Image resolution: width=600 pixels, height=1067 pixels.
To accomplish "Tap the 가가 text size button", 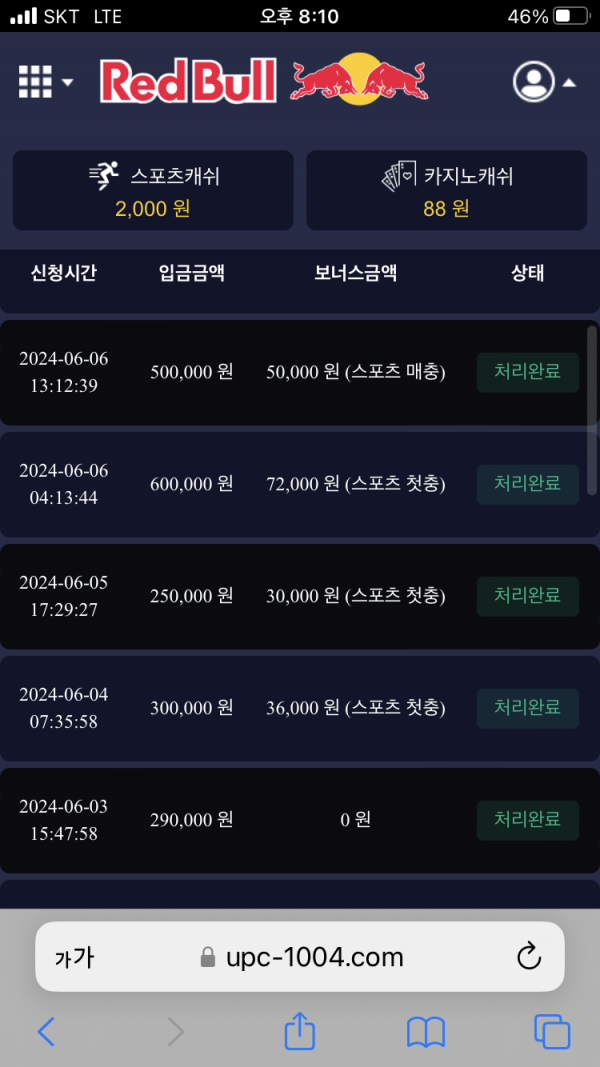I will click(74, 957).
